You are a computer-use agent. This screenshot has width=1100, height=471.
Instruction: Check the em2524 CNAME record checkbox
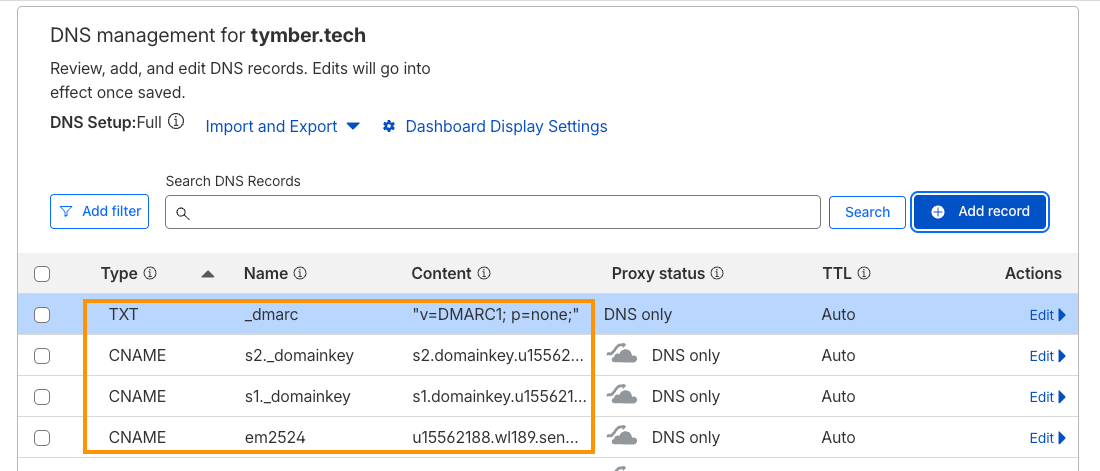click(42, 438)
